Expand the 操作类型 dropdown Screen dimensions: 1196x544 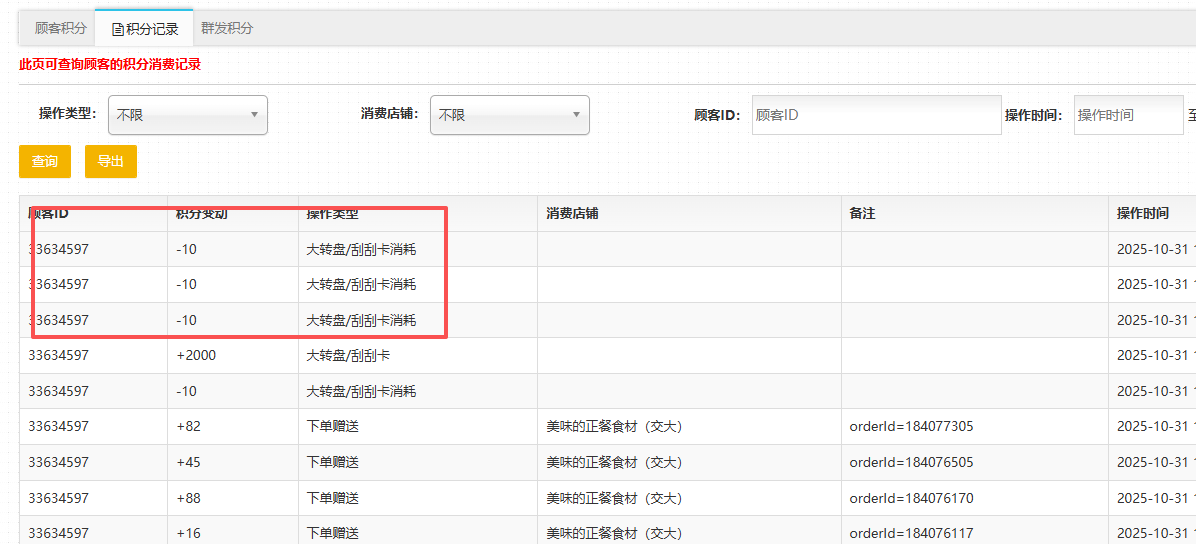click(188, 115)
